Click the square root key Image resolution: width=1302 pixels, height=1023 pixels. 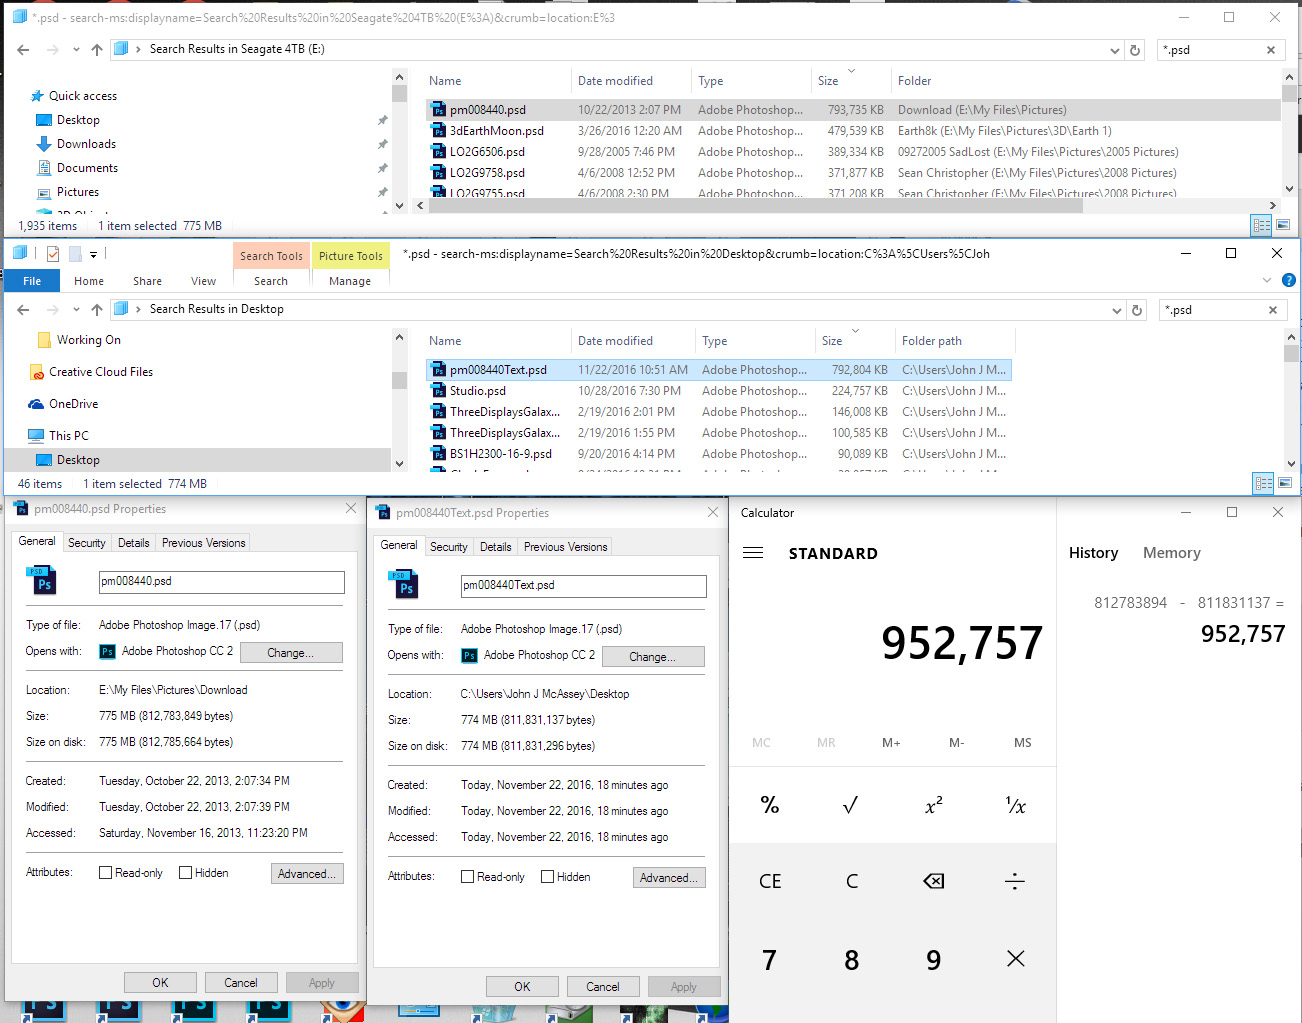click(x=851, y=805)
